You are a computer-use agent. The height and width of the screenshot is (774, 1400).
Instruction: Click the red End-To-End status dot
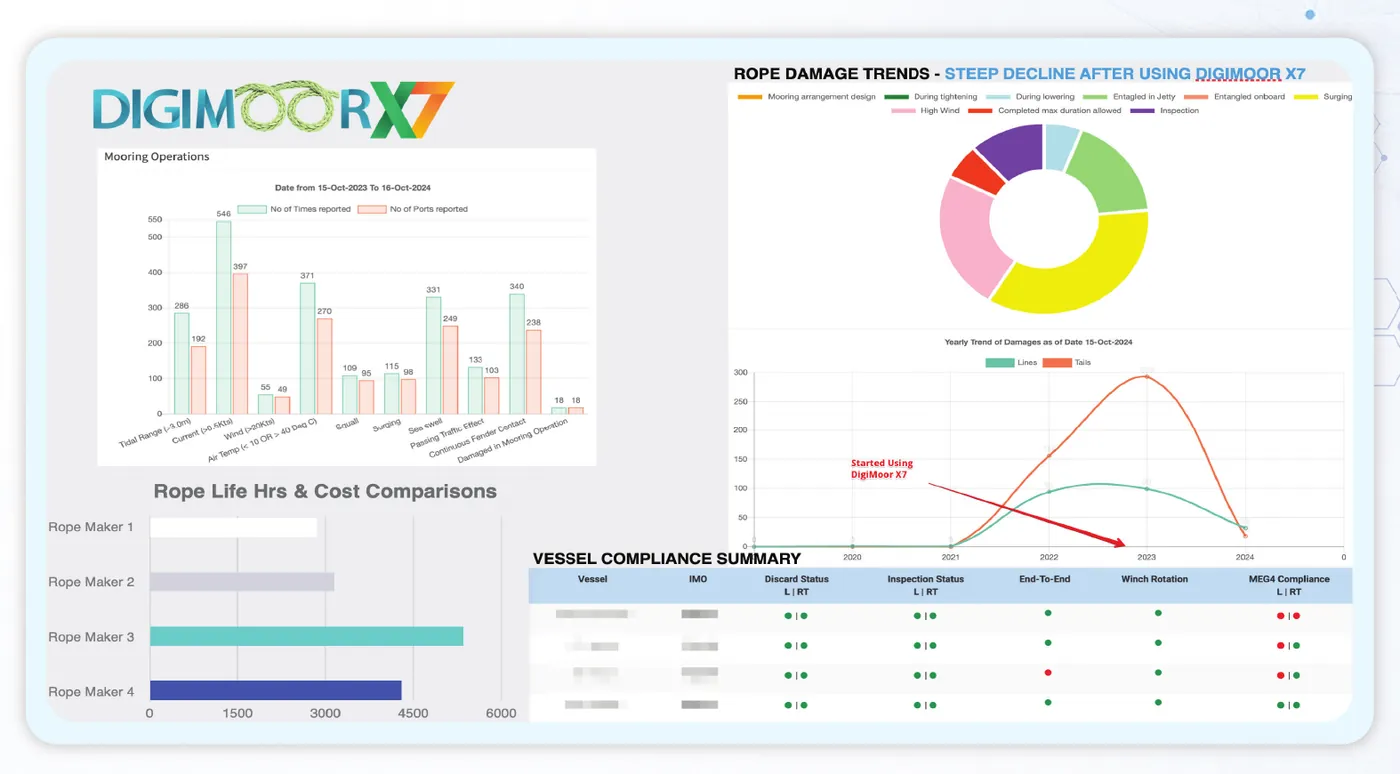[1047, 673]
